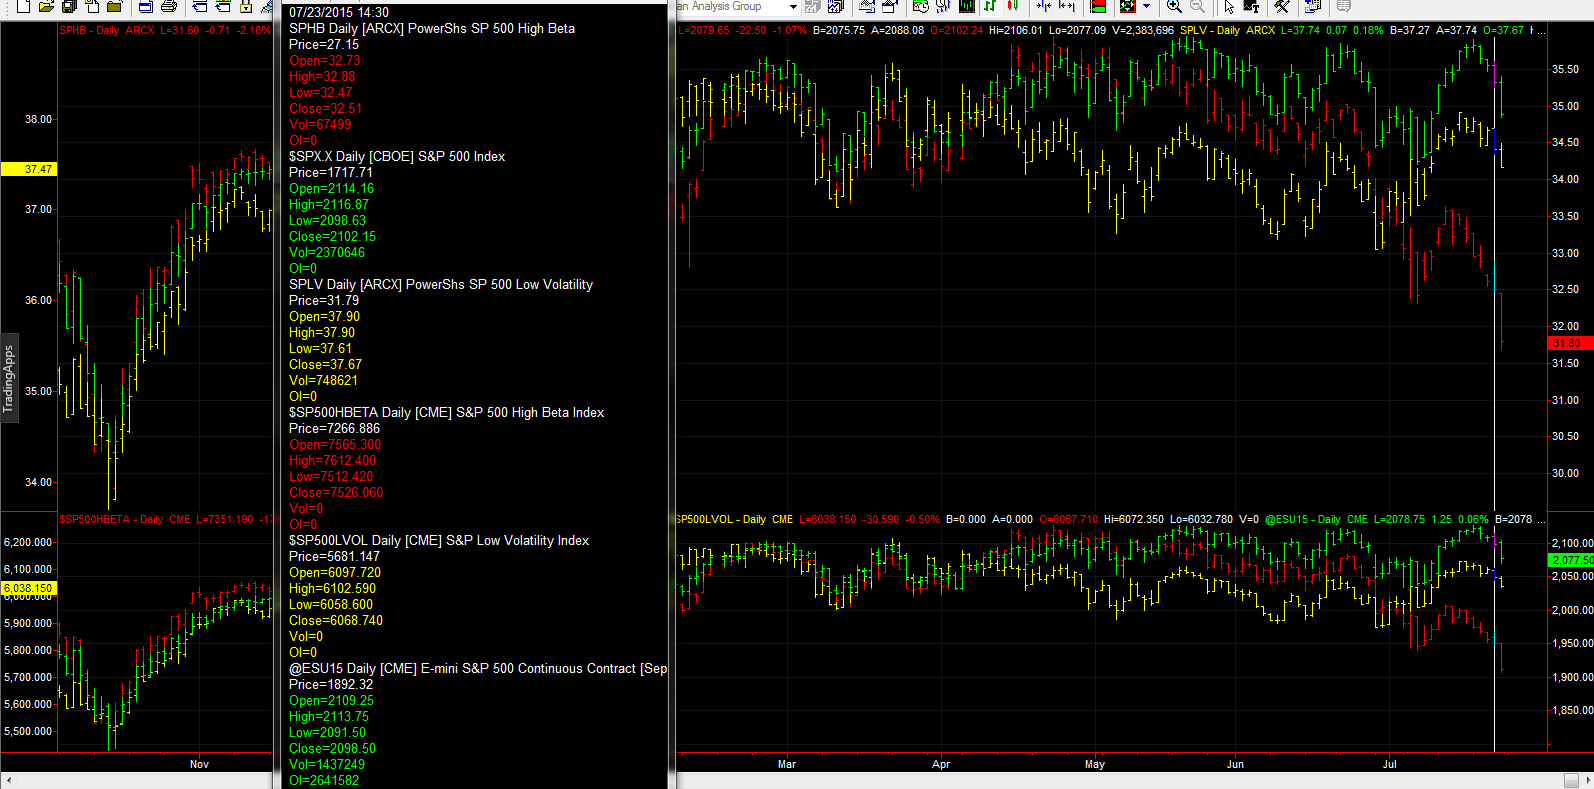Image resolution: width=1594 pixels, height=789 pixels.
Task: Click the 2,100.00 price axis label
Action: 1573,543
